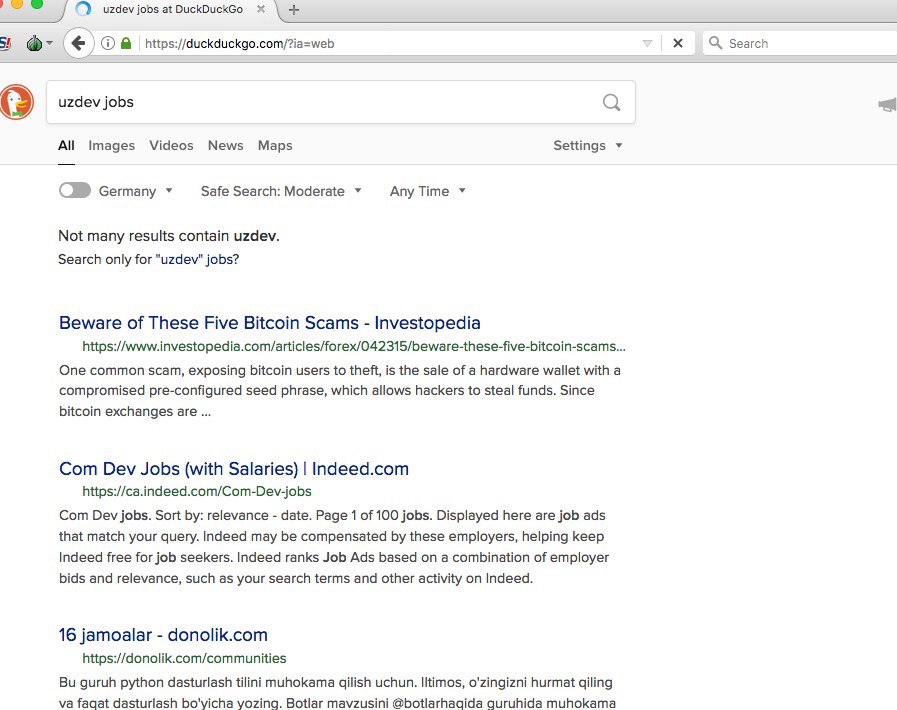
Task: Select the uzdev jobs at DuckDuckGo tab
Action: [x=172, y=10]
